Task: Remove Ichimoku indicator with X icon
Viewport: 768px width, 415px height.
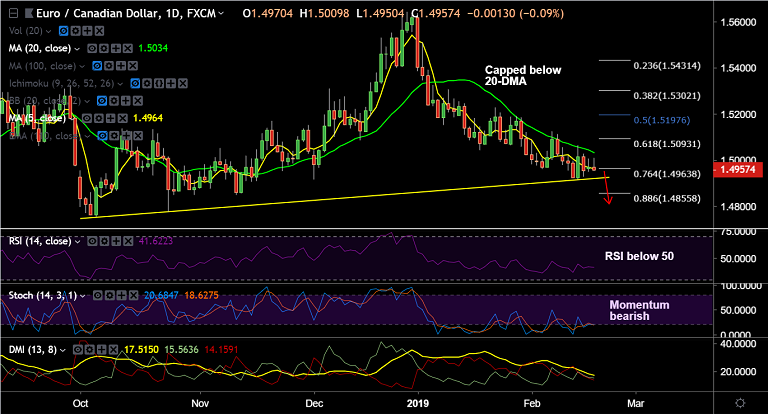Action: (182, 84)
